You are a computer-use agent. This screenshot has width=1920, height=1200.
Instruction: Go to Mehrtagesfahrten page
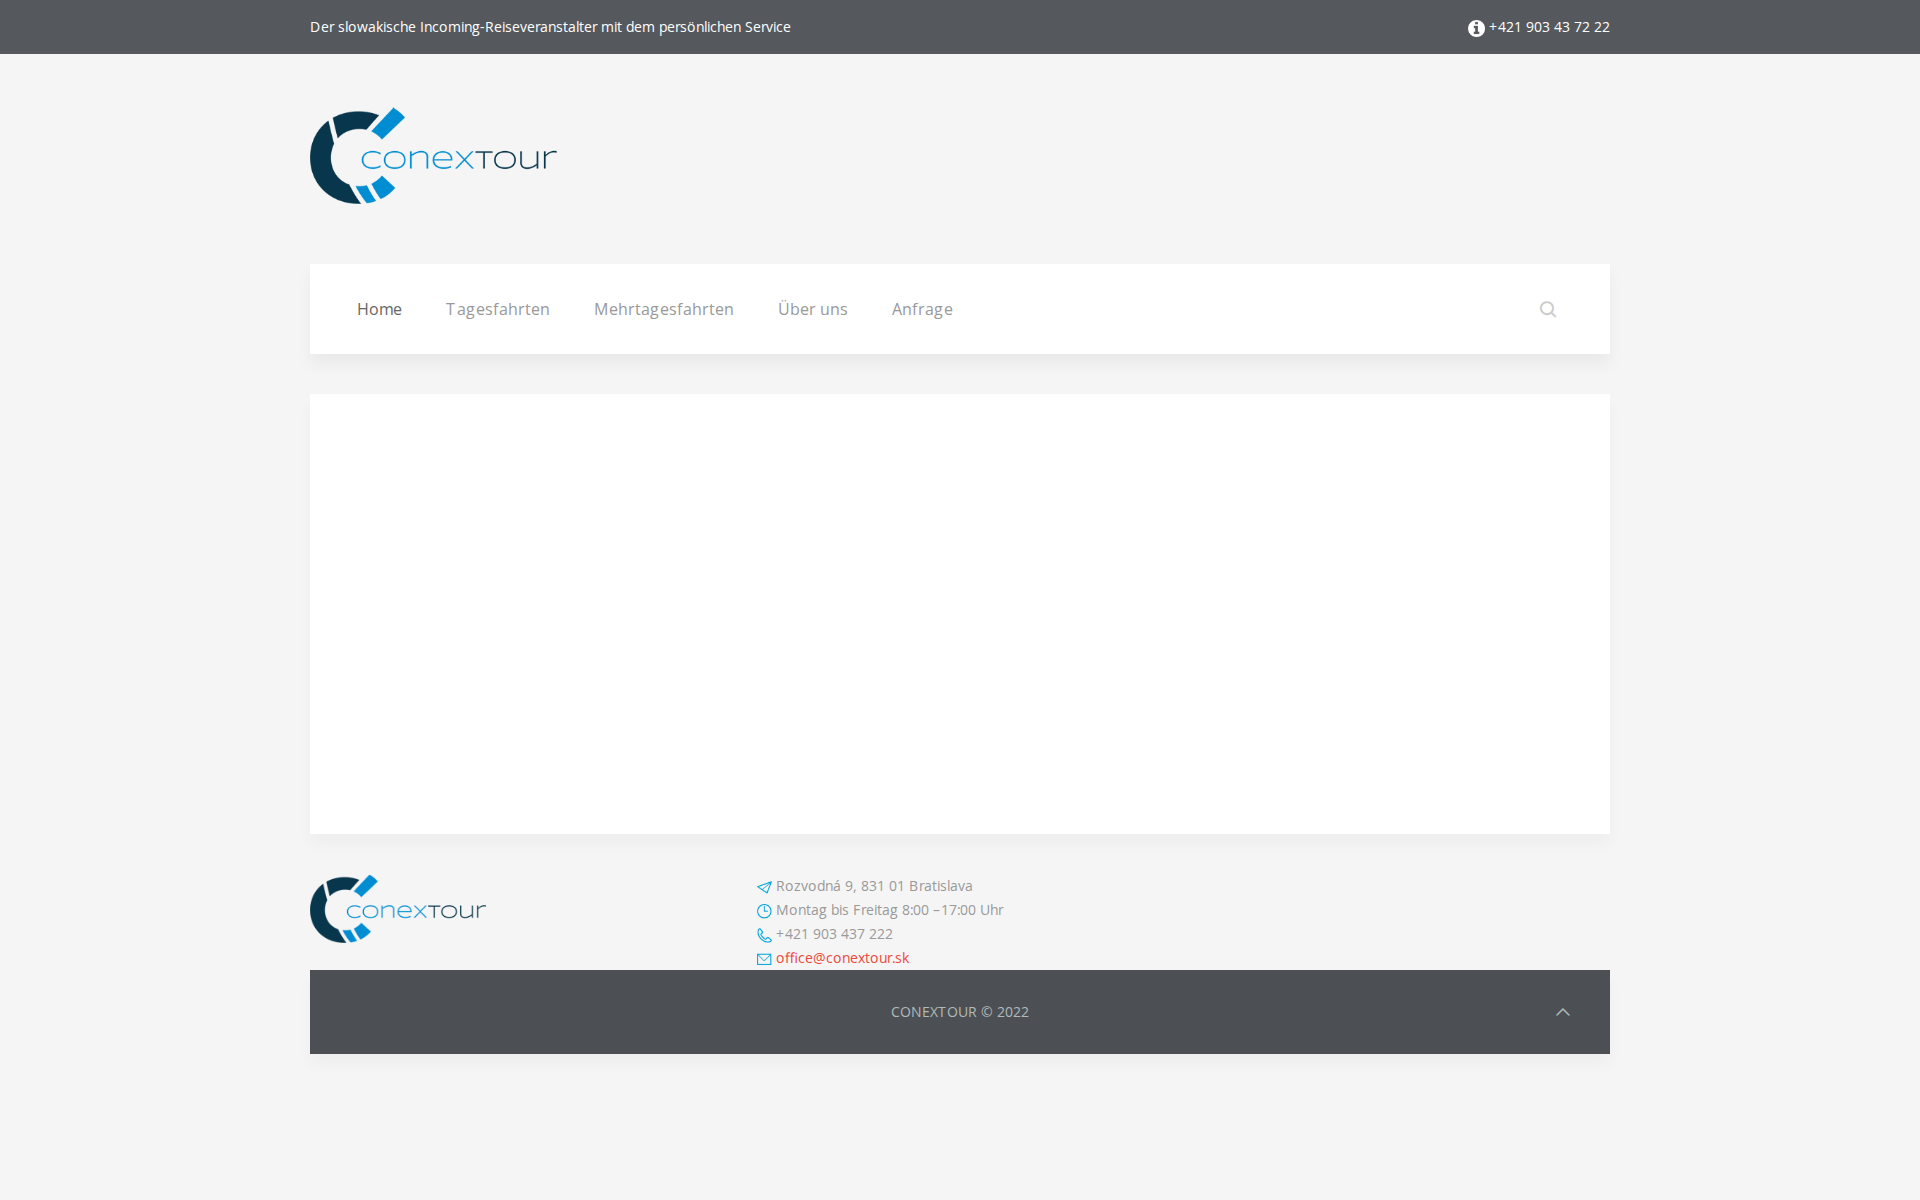663,309
